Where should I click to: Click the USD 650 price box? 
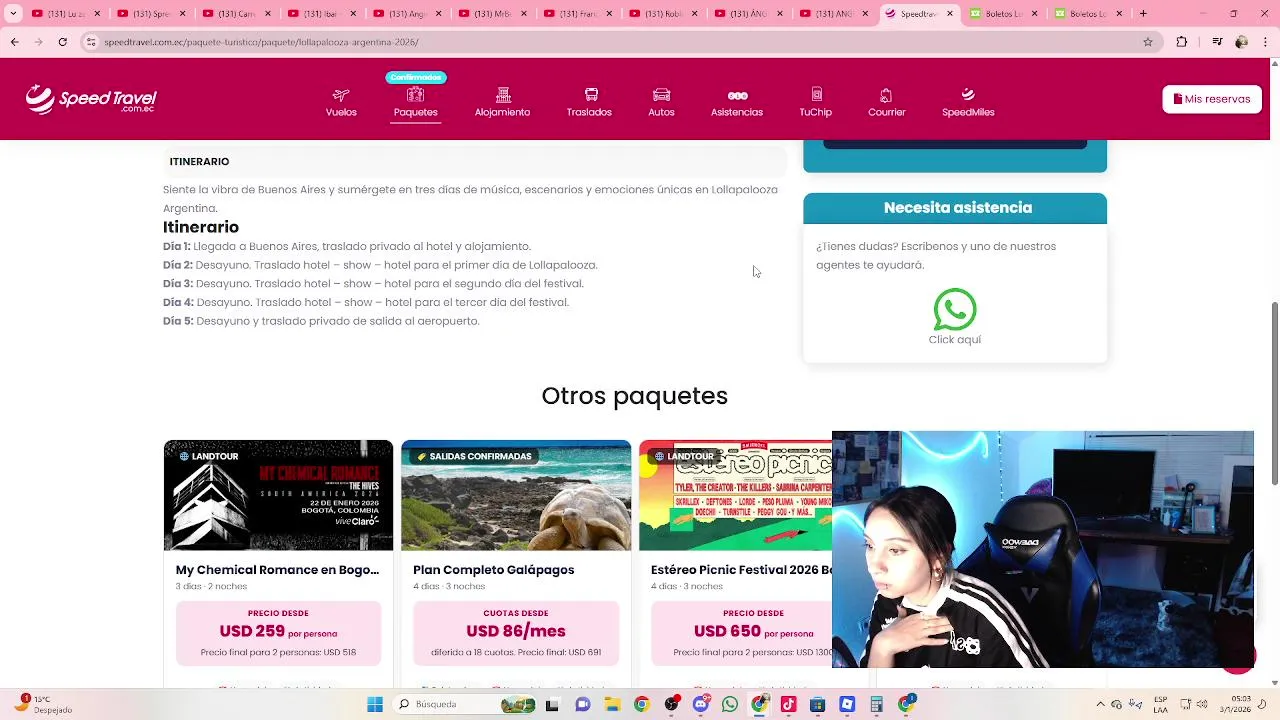click(741, 633)
